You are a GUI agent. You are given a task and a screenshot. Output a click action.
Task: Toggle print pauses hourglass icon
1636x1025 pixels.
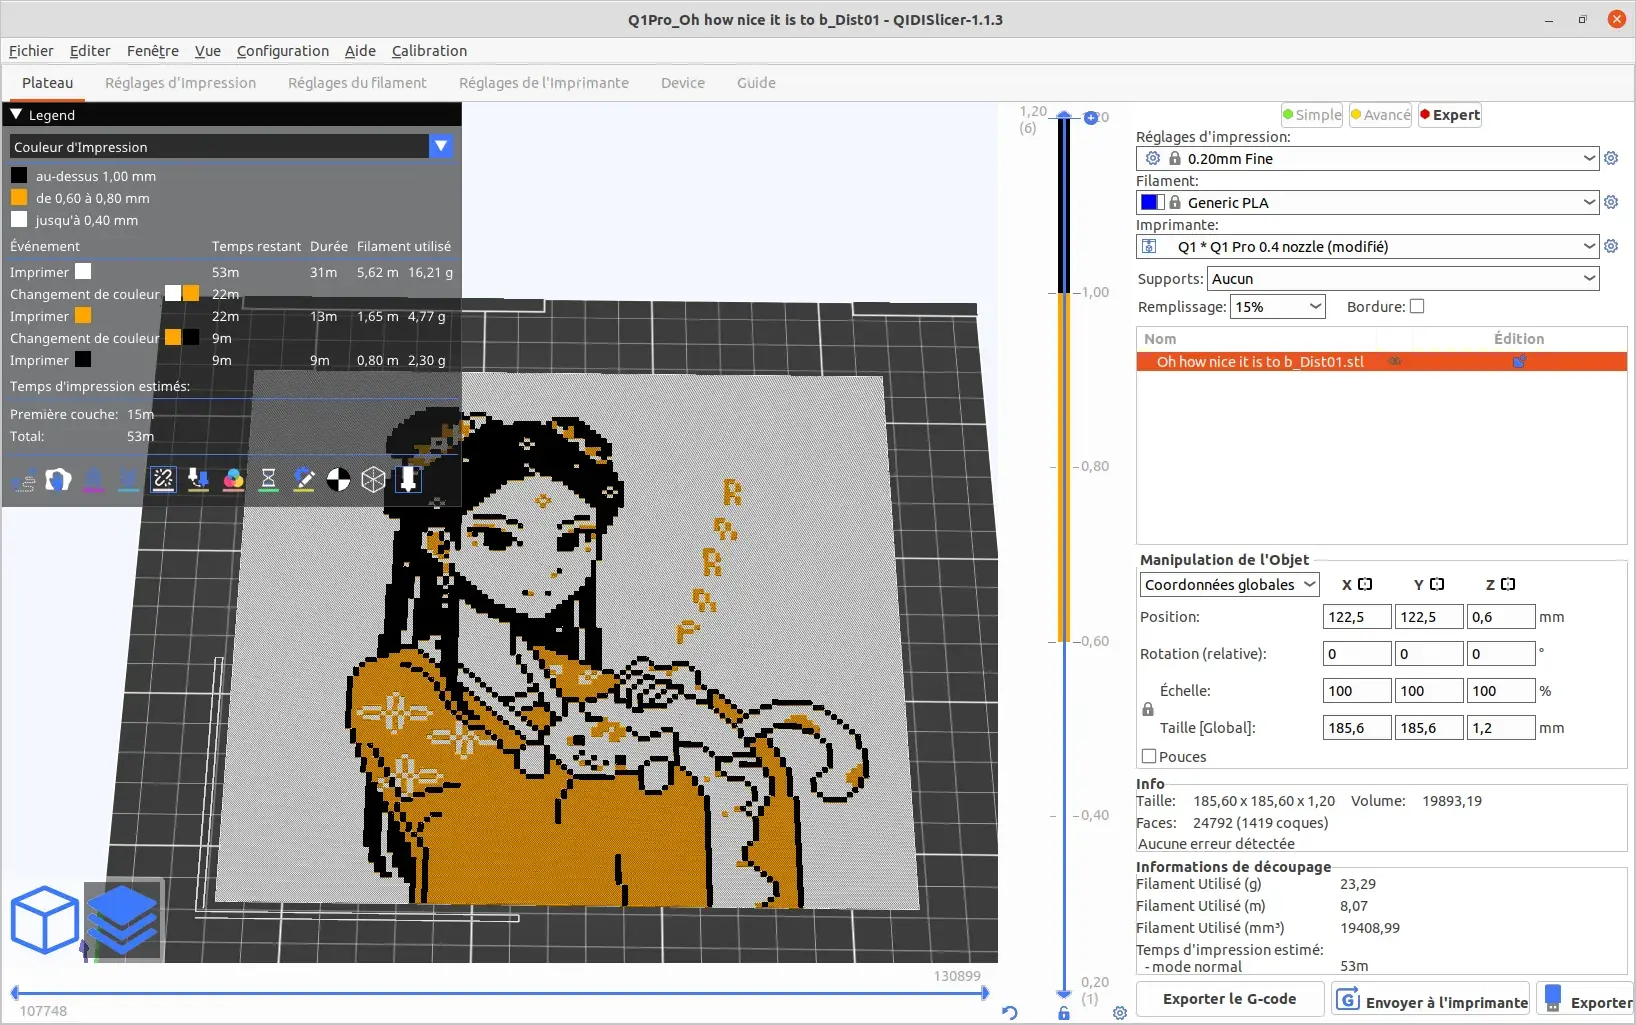(x=269, y=481)
